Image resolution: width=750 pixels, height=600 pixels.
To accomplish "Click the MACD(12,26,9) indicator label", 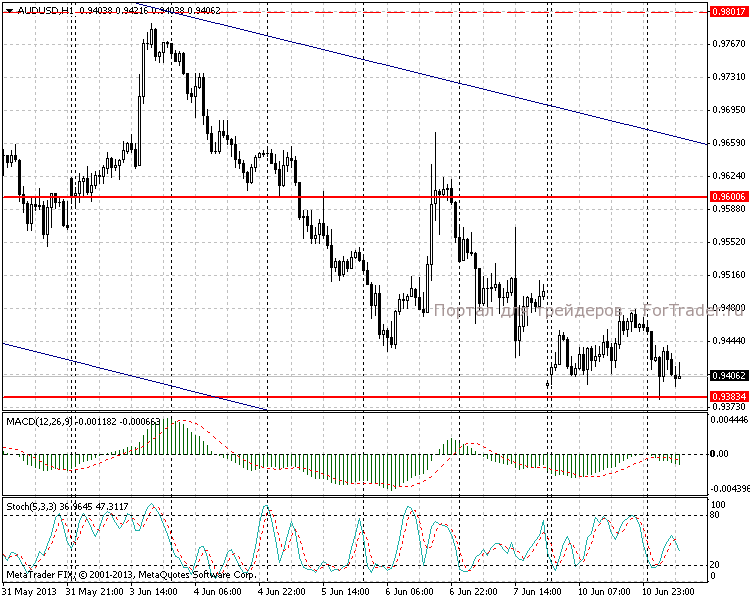I will (x=40, y=422).
